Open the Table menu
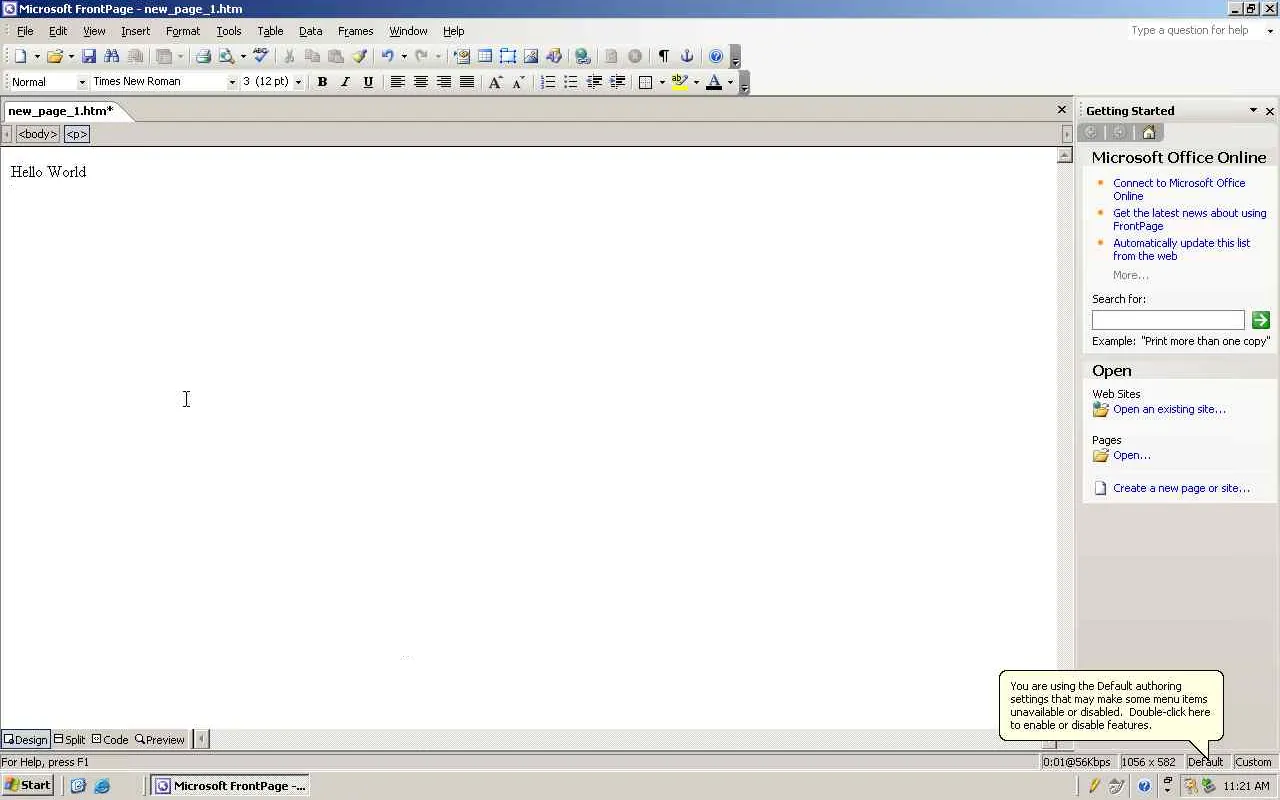 pyautogui.click(x=270, y=31)
